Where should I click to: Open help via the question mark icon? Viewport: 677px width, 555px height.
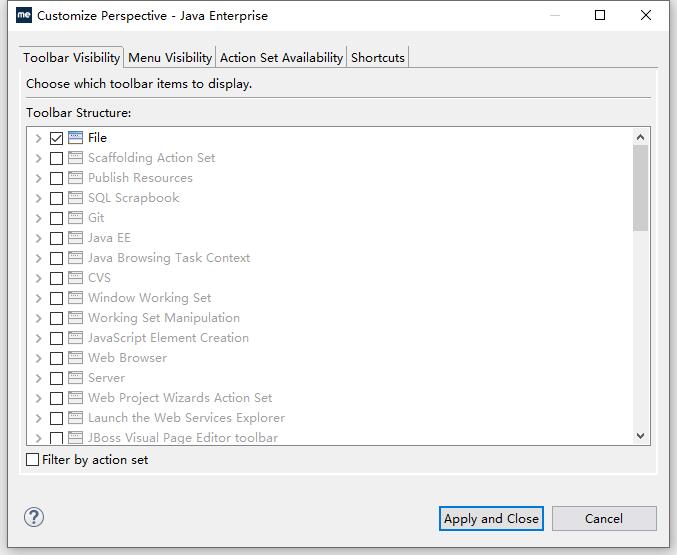pos(34,517)
